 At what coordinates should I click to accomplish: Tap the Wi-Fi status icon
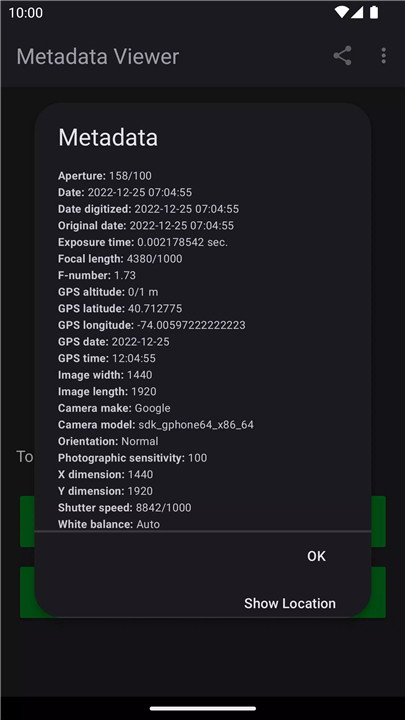(x=342, y=12)
